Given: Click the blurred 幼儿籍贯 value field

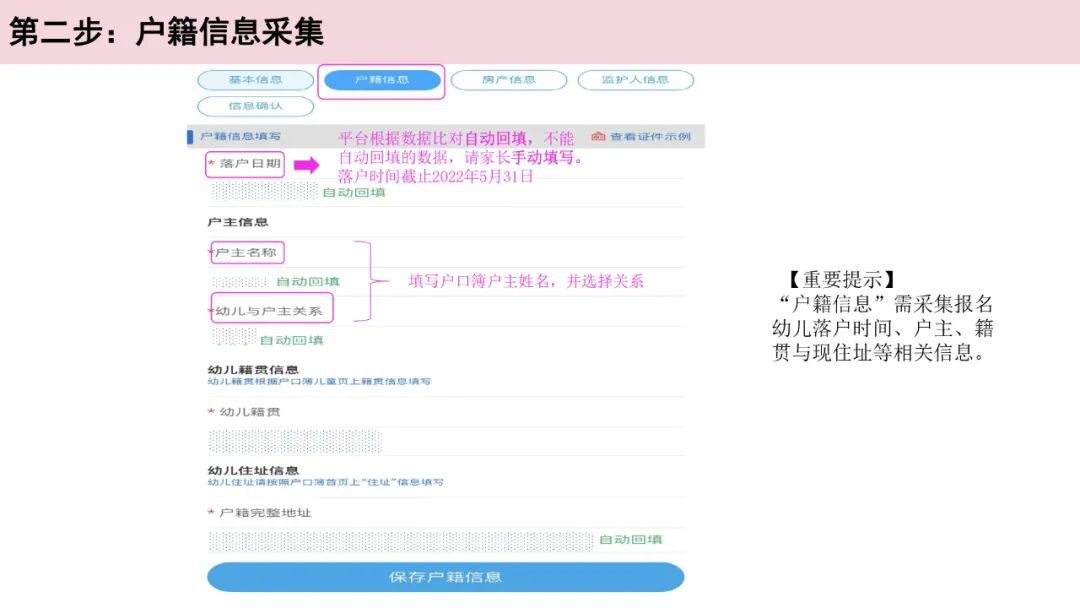Looking at the screenshot, I should pos(295,441).
